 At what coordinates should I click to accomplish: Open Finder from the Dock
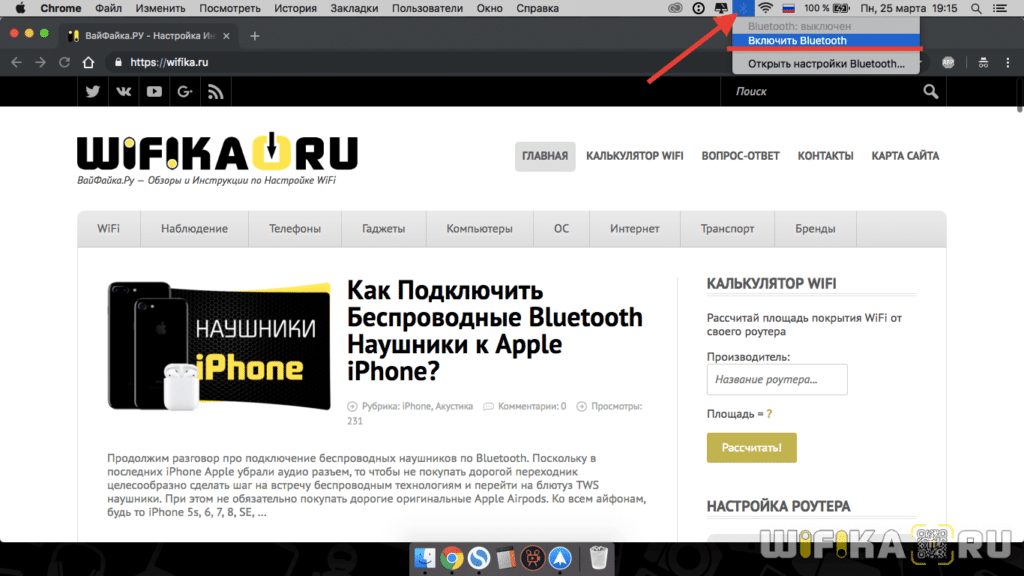pos(426,557)
